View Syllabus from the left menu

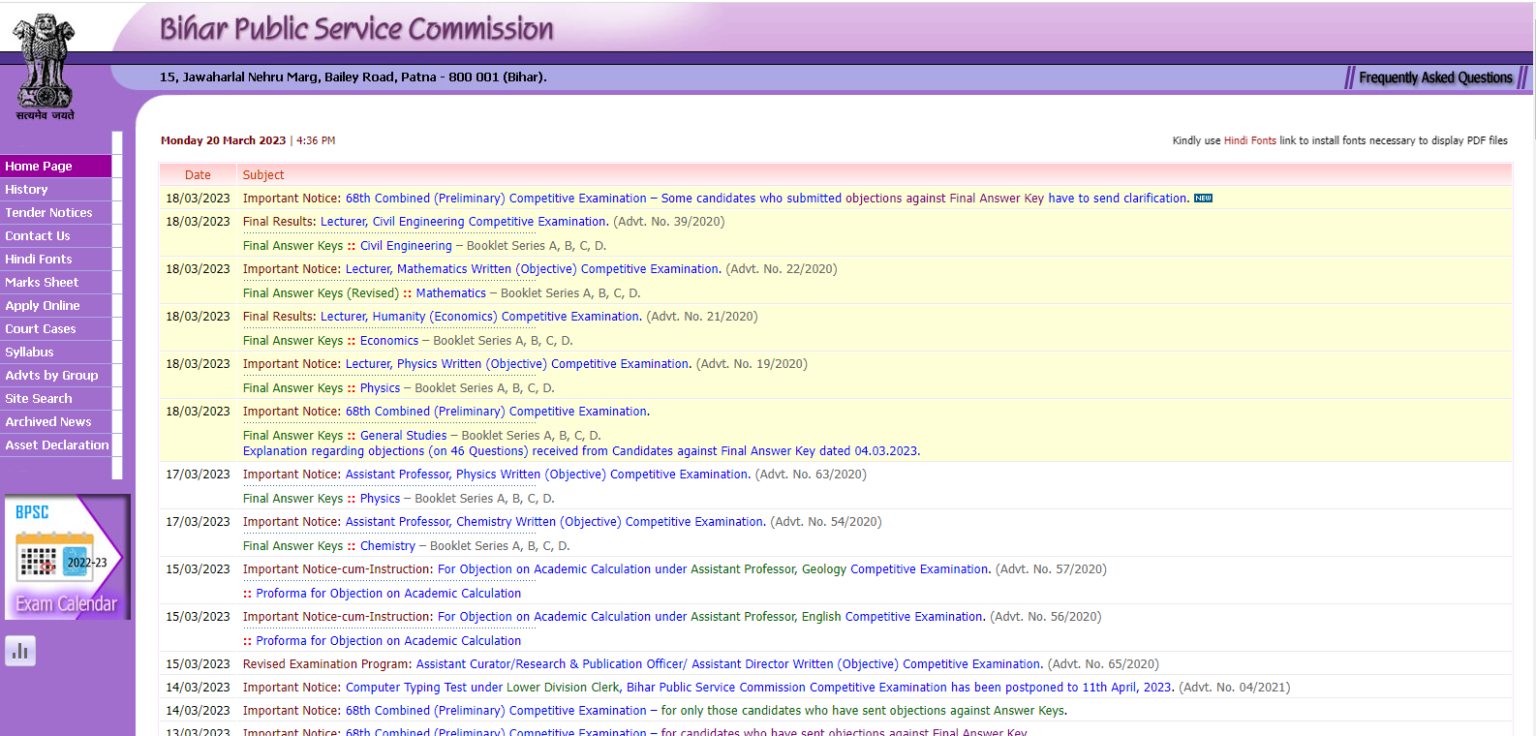[29, 352]
